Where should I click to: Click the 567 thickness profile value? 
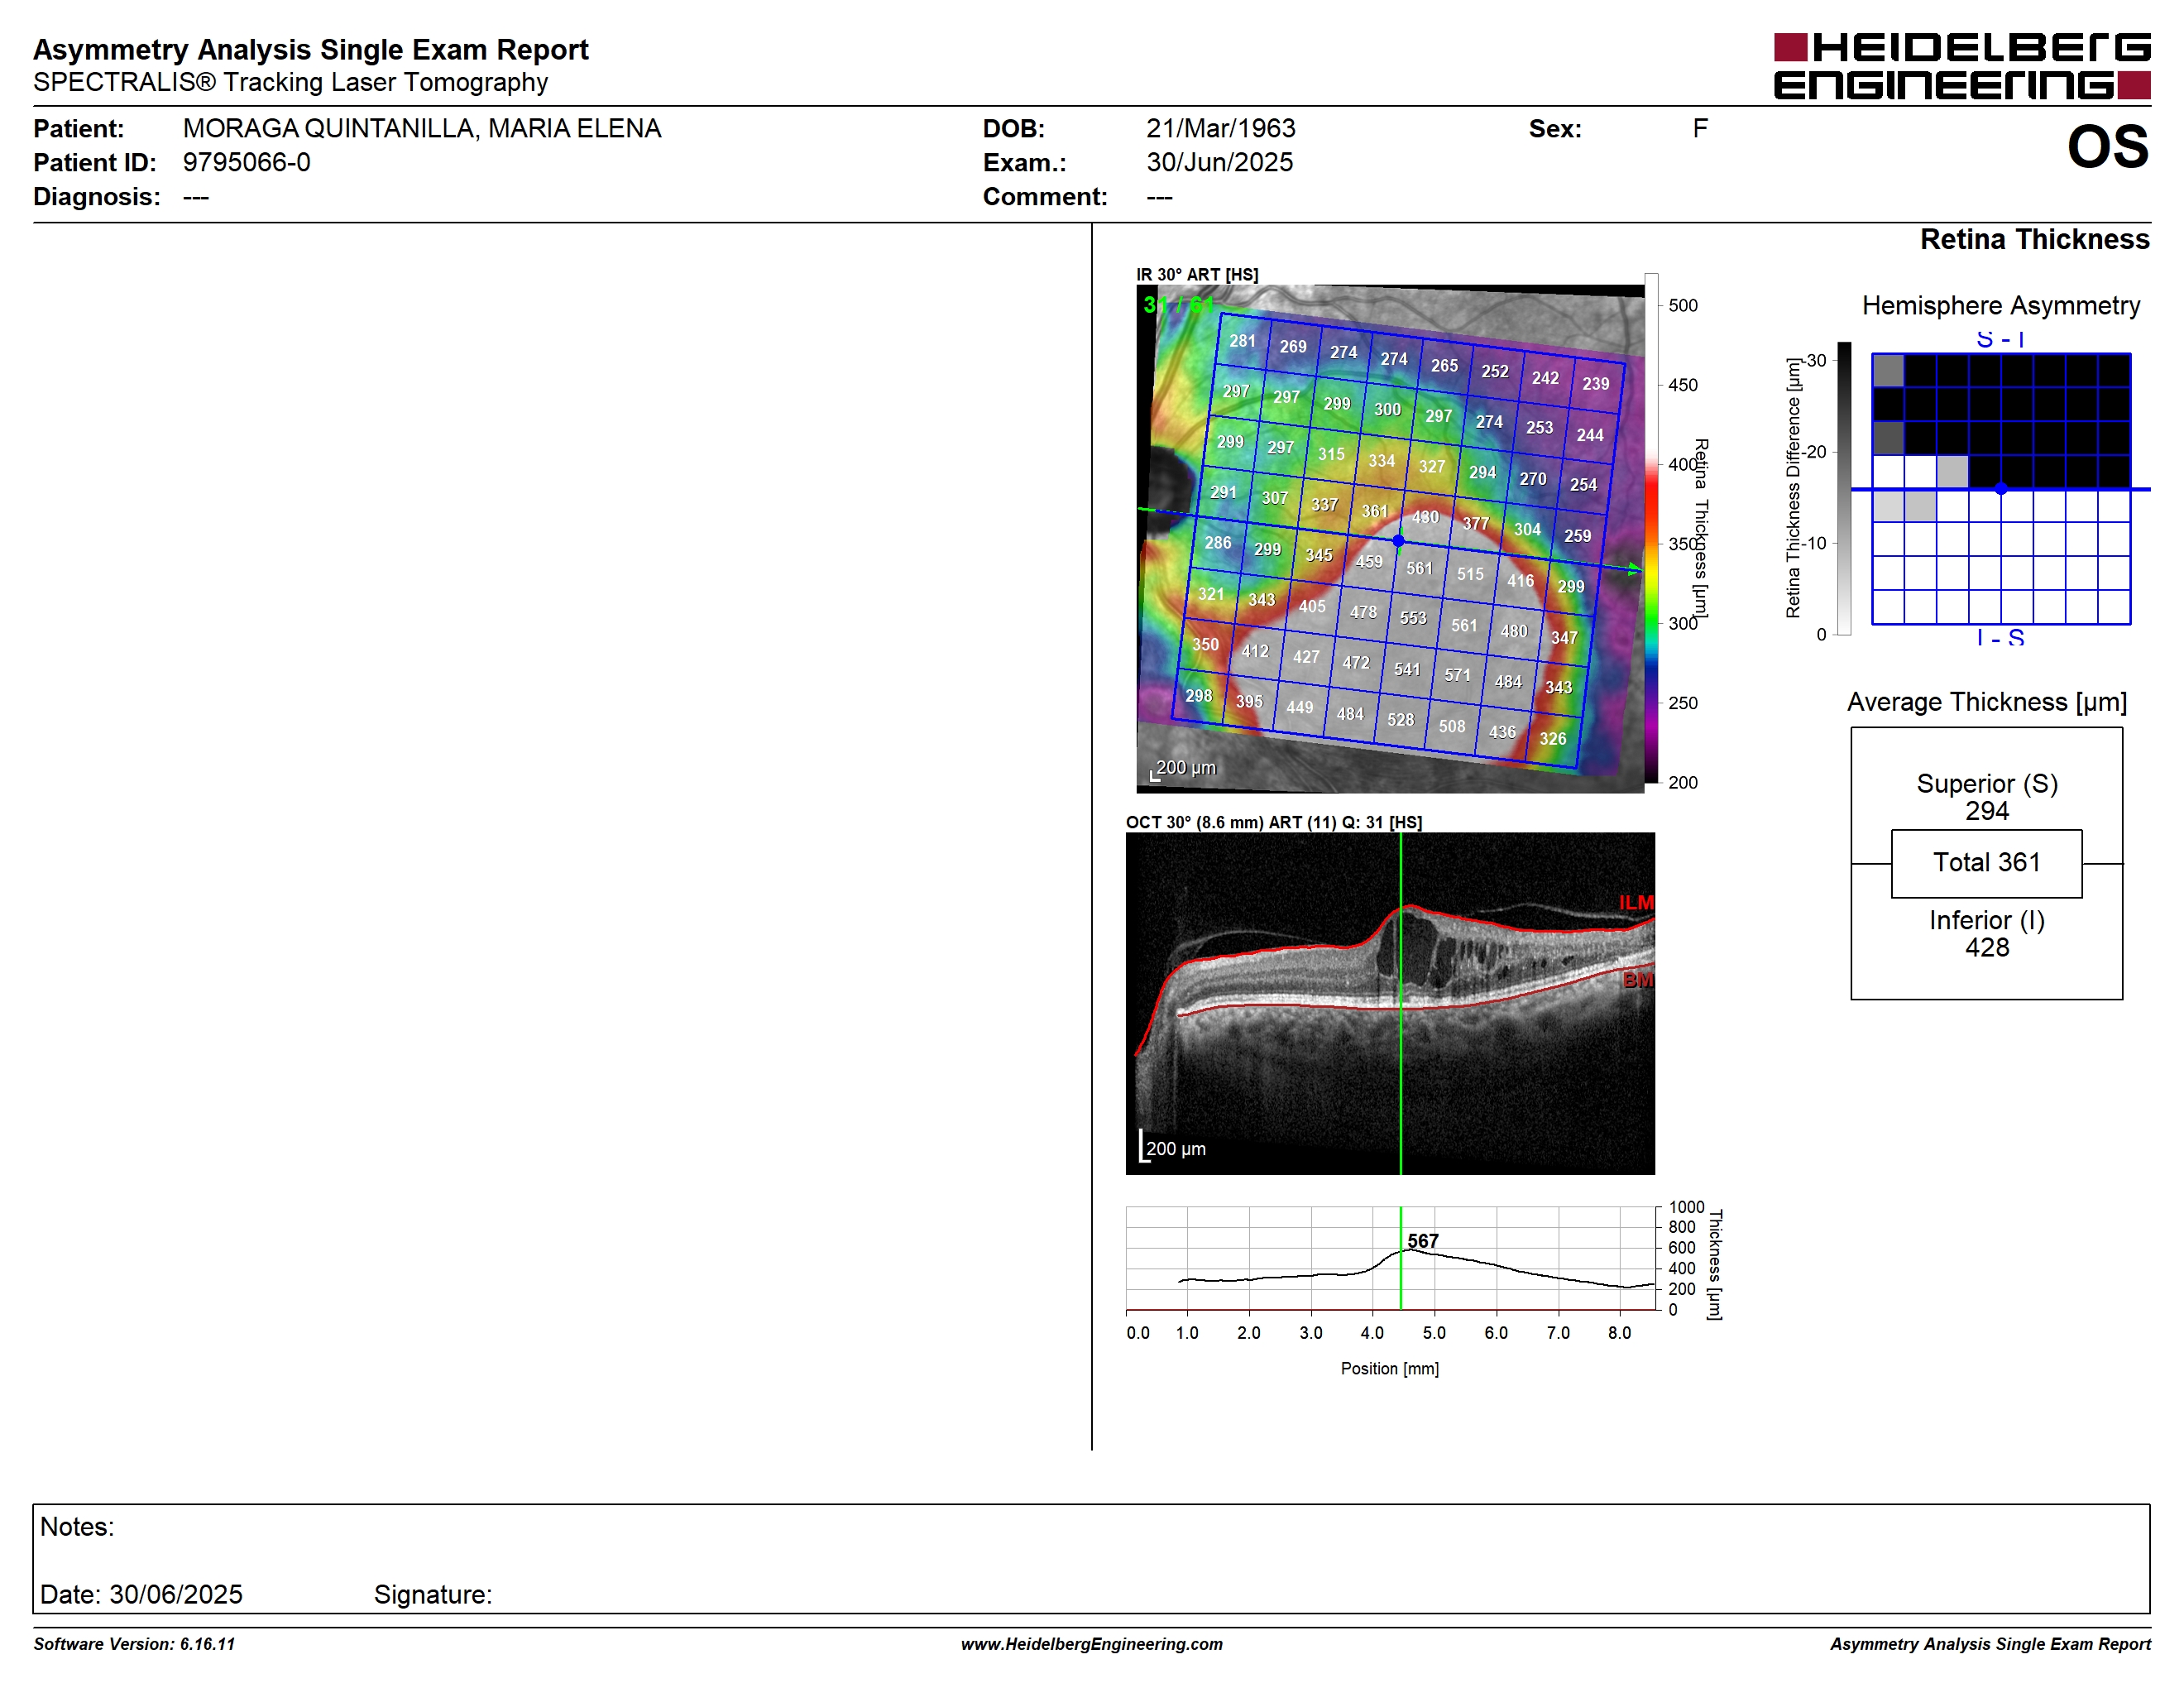coord(1423,1241)
